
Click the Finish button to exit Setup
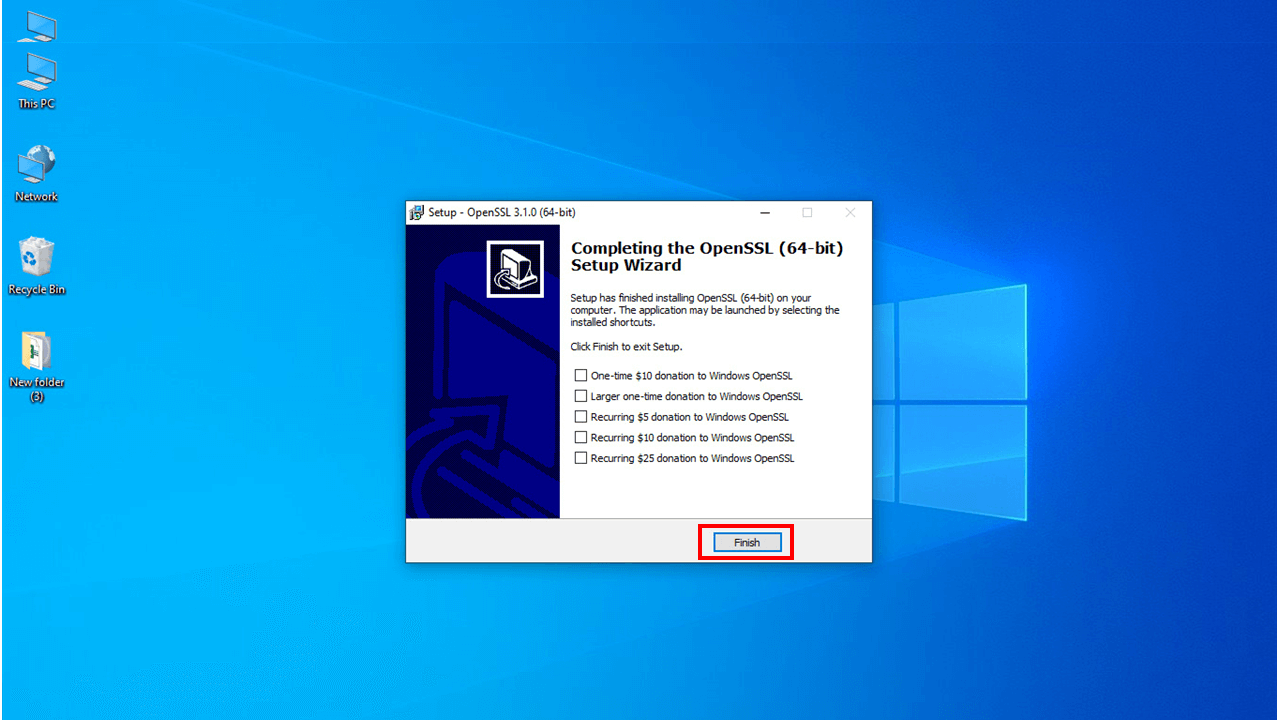point(746,542)
